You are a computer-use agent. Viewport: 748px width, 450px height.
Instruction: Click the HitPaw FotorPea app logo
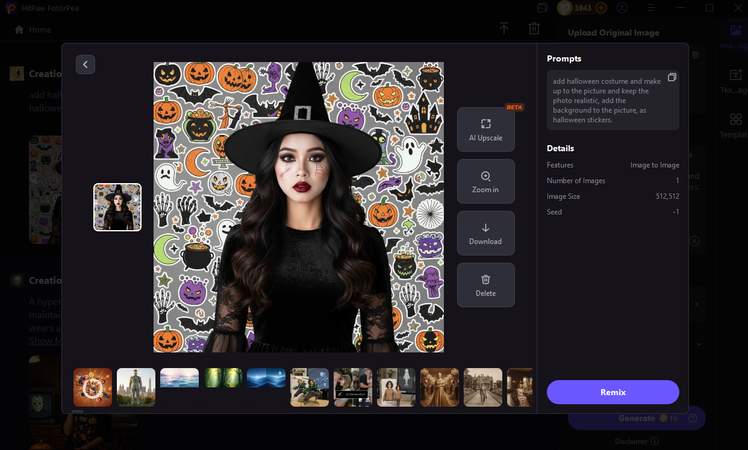[11, 8]
